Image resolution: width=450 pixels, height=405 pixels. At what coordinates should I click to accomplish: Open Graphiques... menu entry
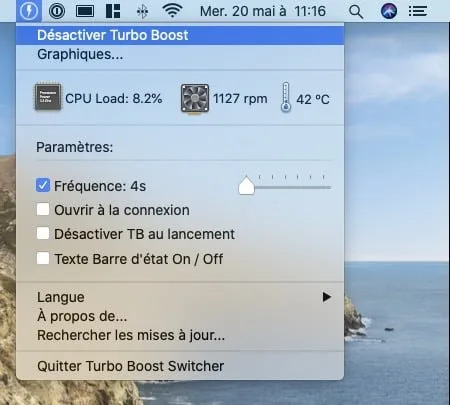[180, 54]
